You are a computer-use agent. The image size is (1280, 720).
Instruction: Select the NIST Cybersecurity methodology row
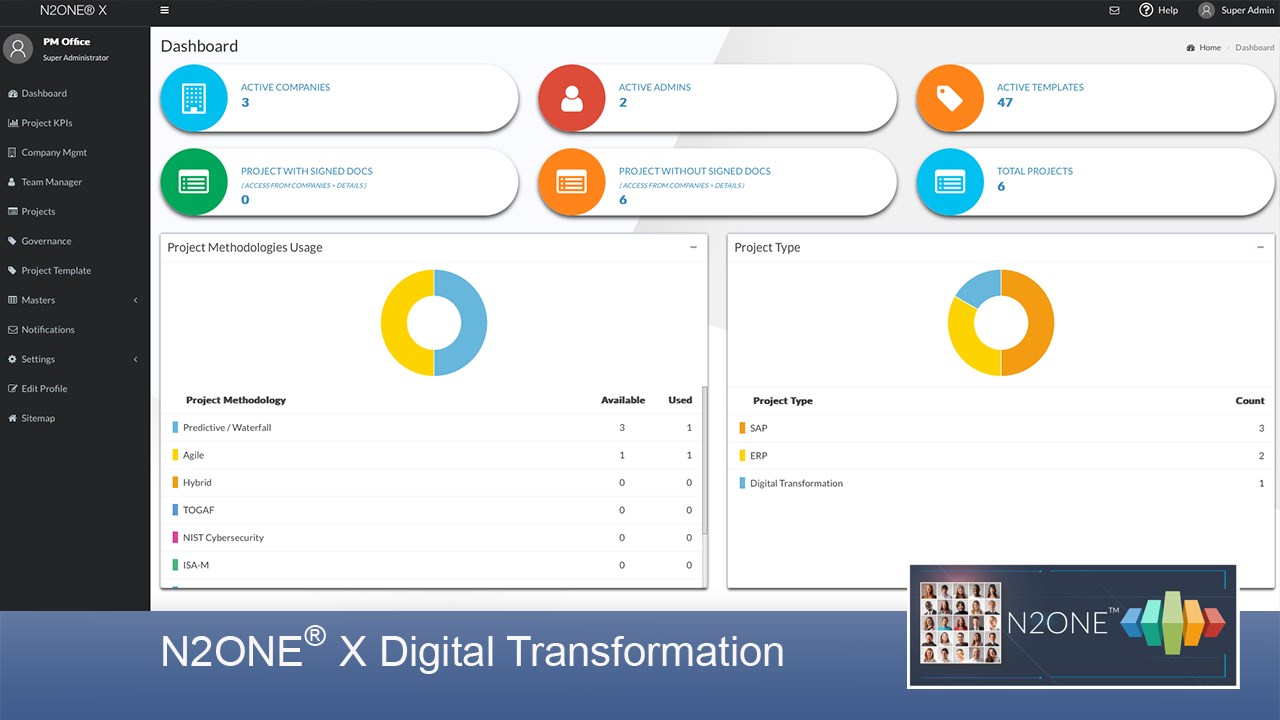click(432, 538)
